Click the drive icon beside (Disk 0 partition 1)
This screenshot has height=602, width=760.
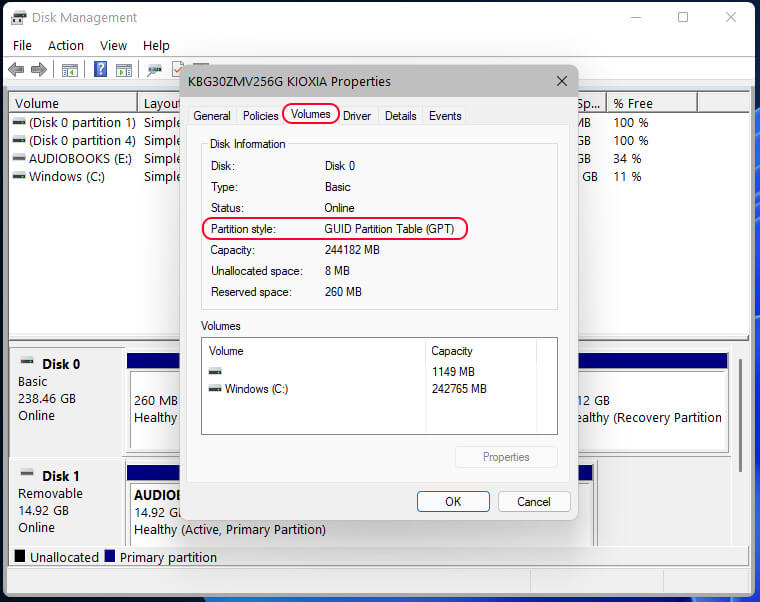click(19, 122)
